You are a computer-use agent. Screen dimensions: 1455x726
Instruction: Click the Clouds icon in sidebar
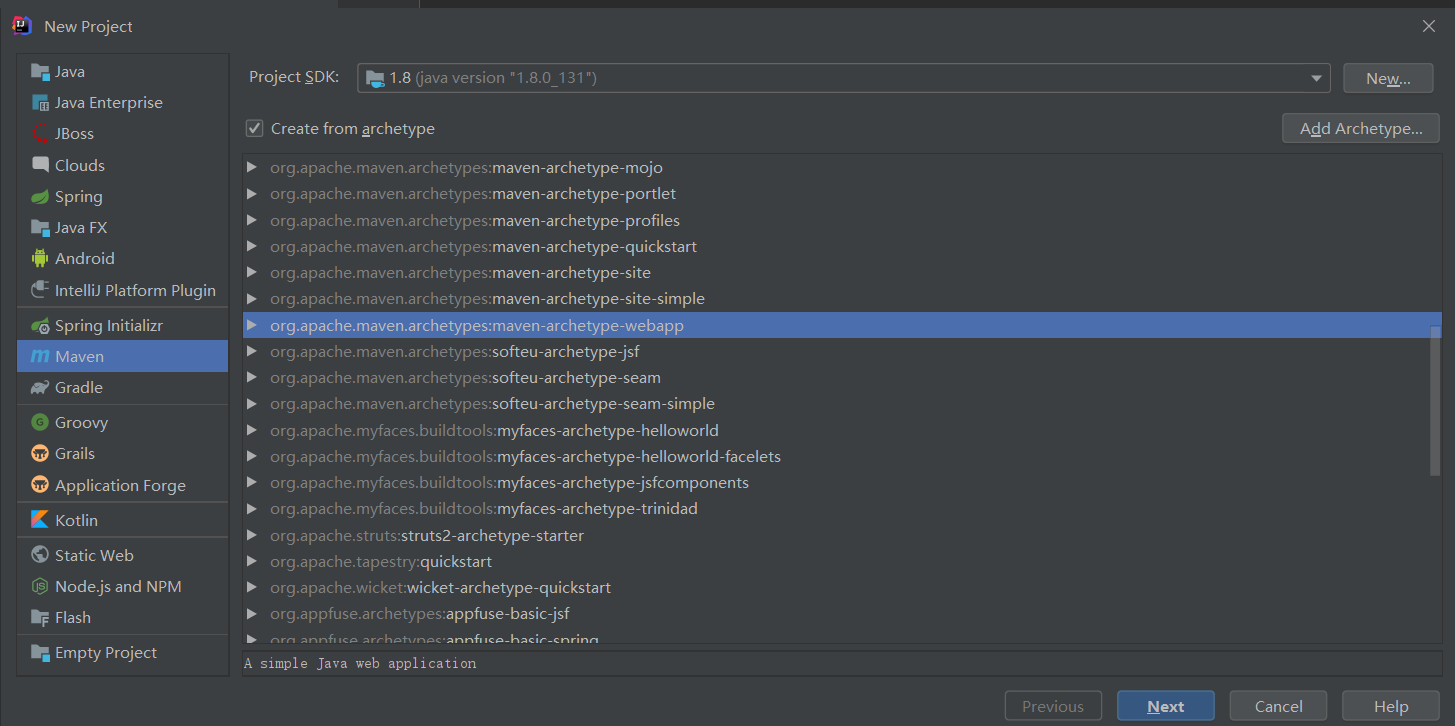(40, 165)
